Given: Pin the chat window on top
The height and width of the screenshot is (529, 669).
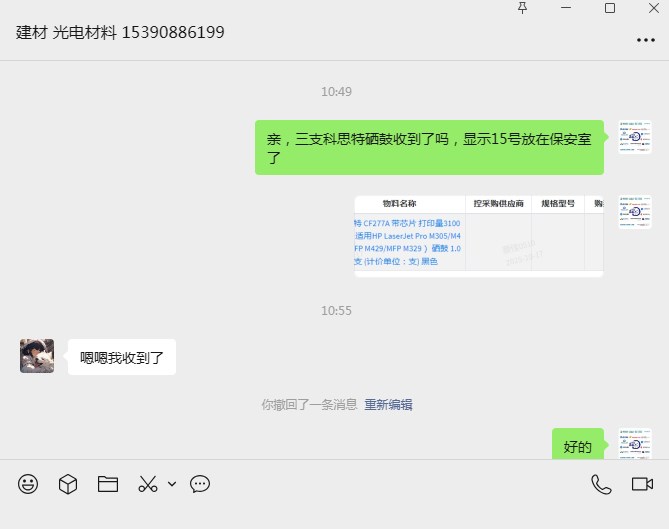Looking at the screenshot, I should pos(522,8).
